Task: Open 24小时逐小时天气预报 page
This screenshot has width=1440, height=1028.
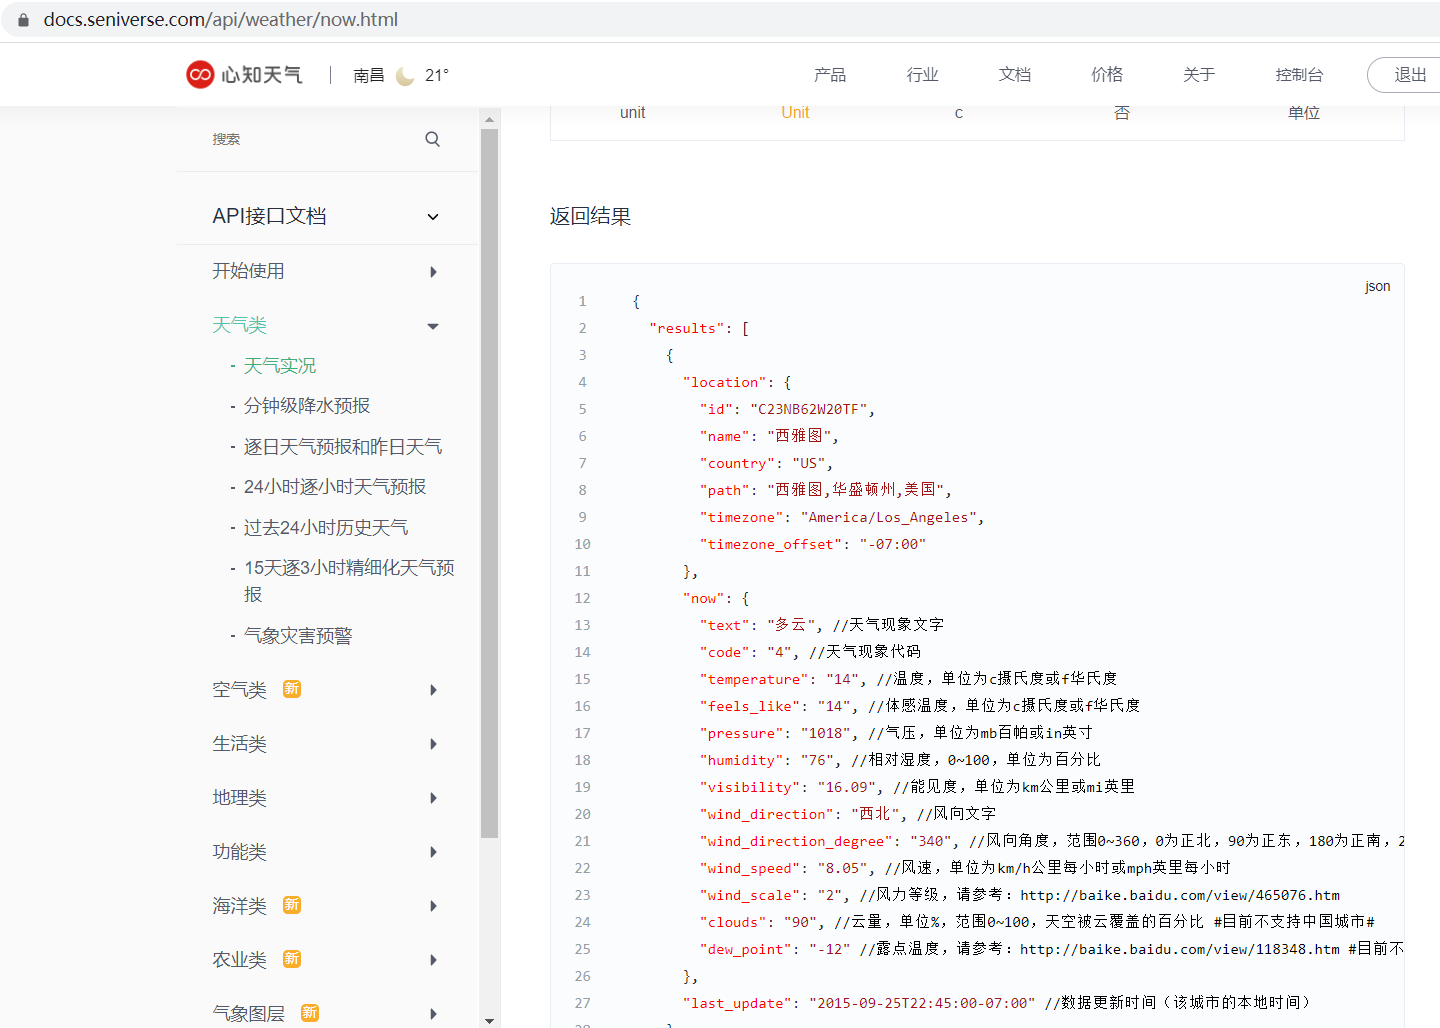Action: point(335,487)
